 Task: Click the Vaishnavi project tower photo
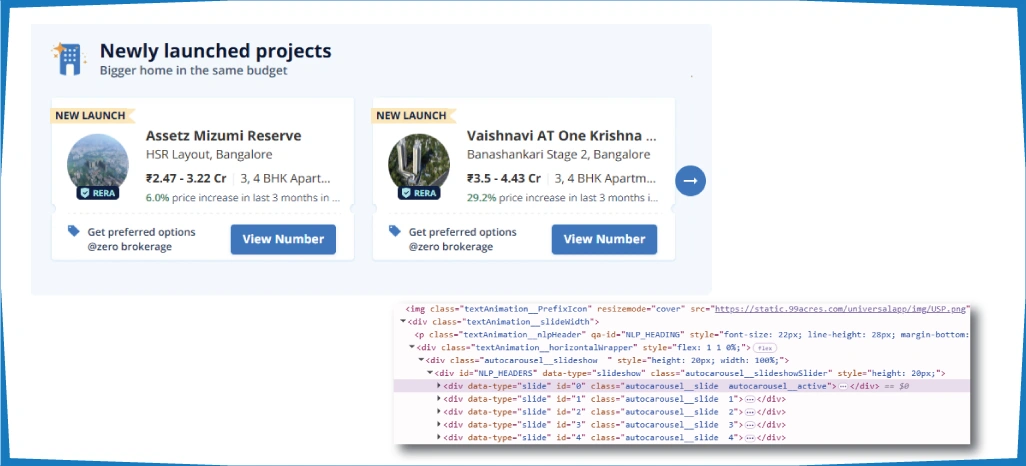[419, 162]
